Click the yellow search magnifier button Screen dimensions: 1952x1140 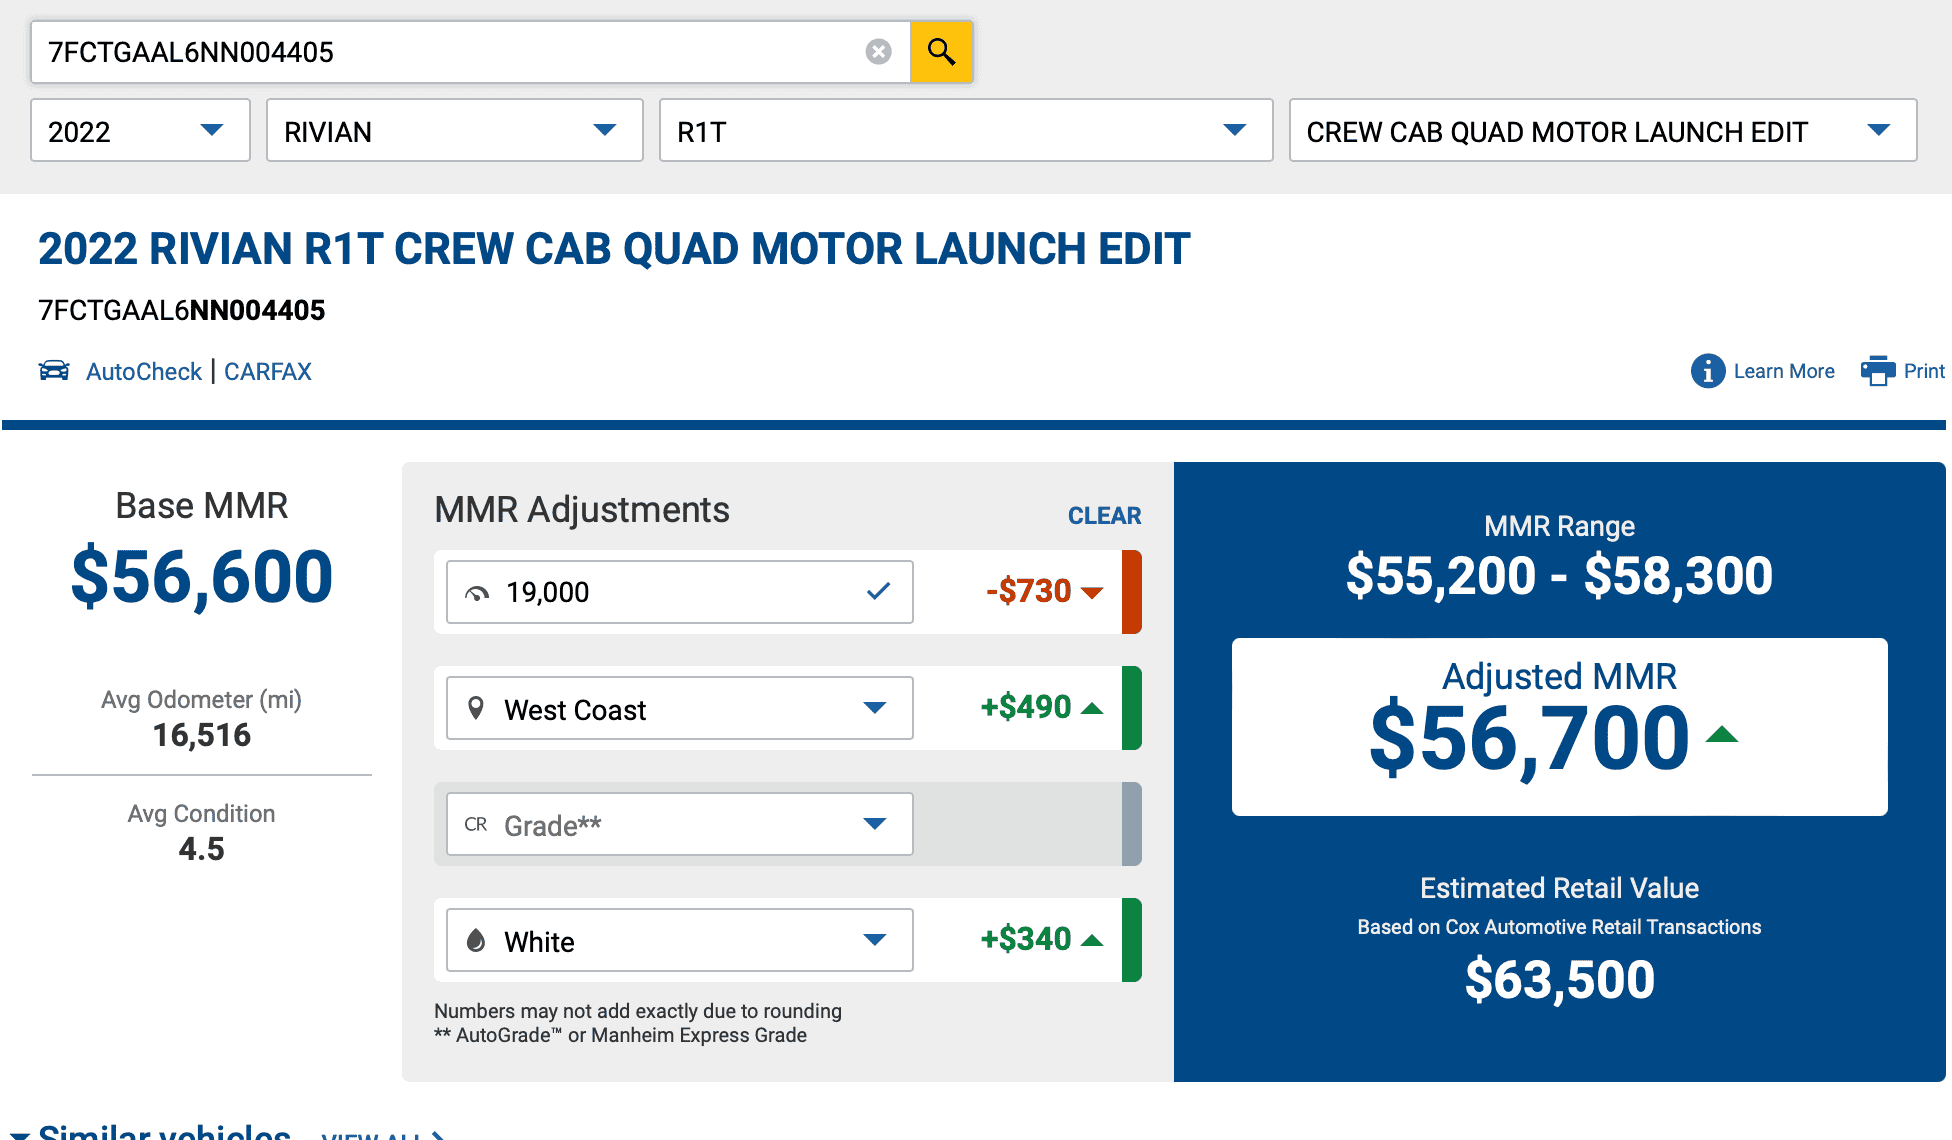point(941,51)
